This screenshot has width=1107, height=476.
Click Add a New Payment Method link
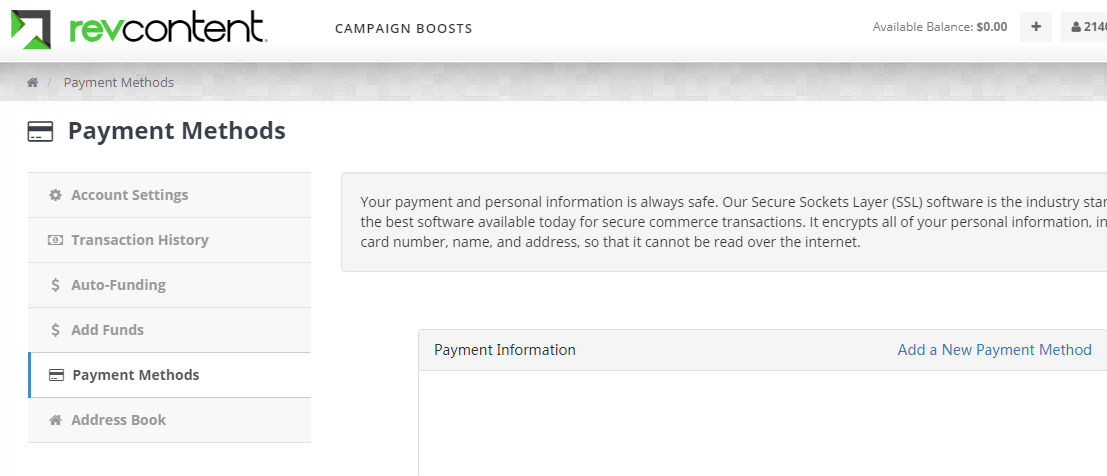coord(994,350)
